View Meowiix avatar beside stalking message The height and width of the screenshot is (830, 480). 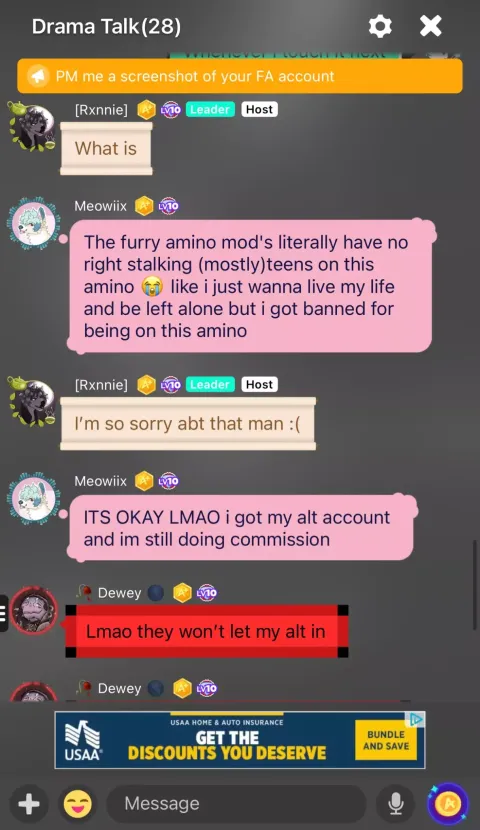[33, 224]
